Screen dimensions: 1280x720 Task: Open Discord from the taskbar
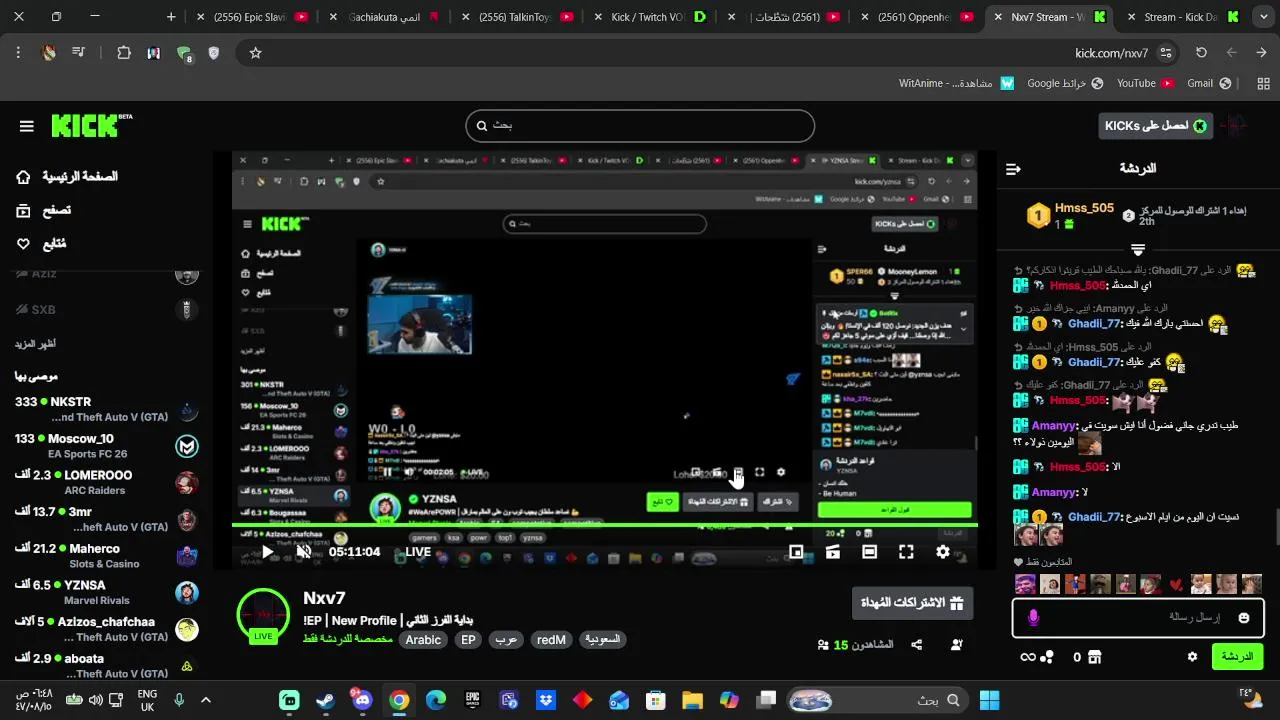pos(362,700)
